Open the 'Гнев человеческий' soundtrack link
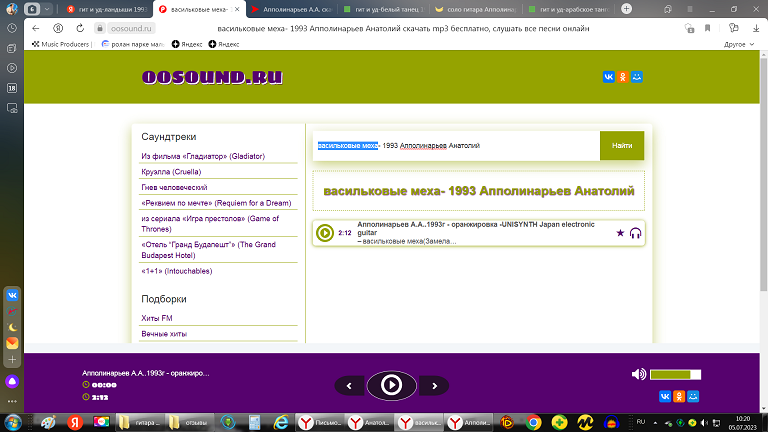Image resolution: width=768 pixels, height=432 pixels. [174, 188]
